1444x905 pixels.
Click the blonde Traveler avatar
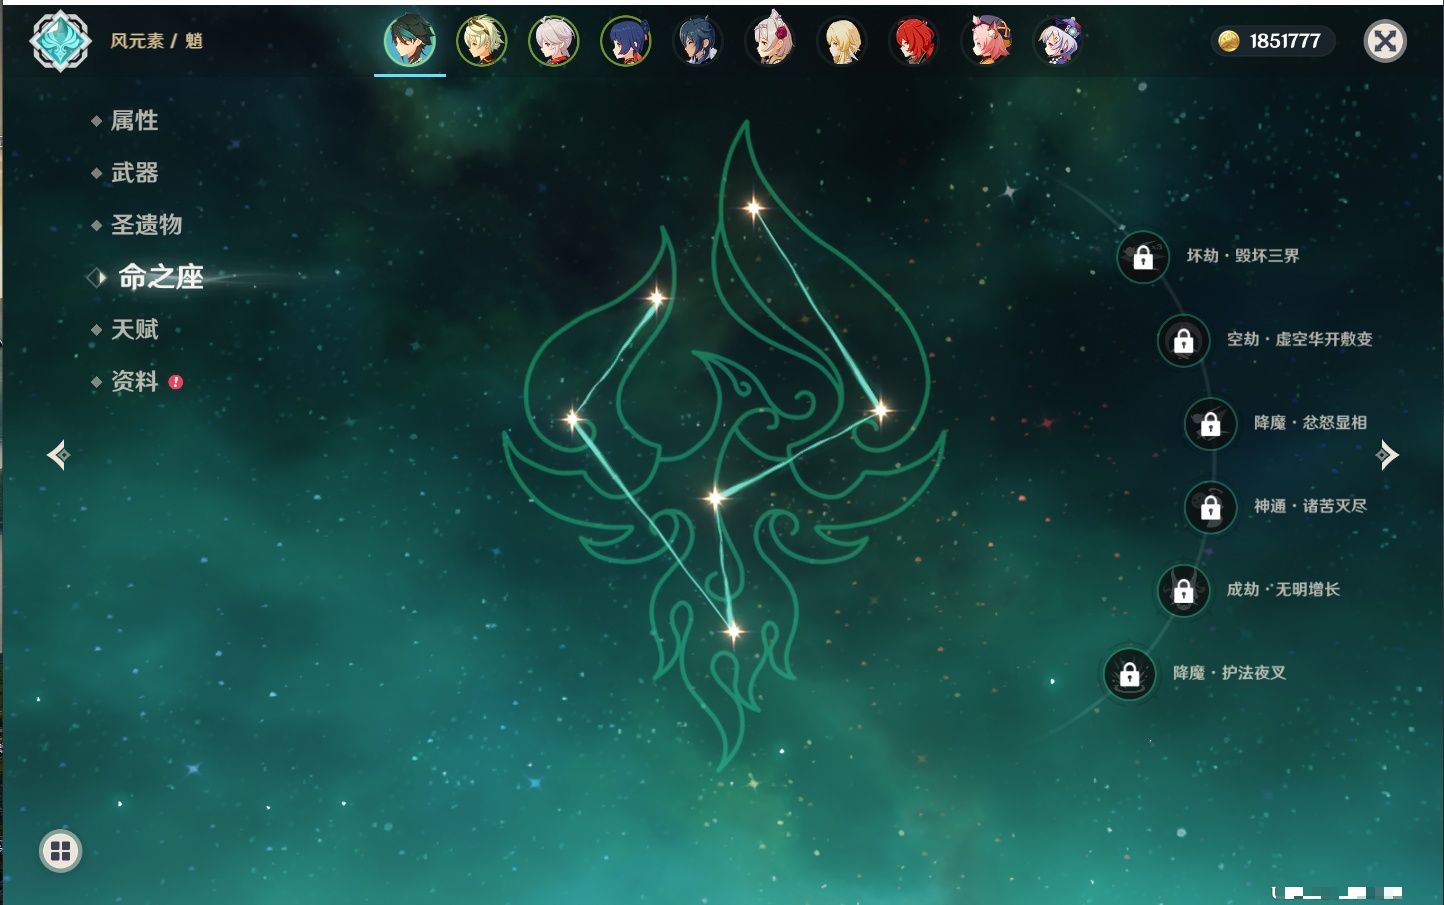coord(842,42)
